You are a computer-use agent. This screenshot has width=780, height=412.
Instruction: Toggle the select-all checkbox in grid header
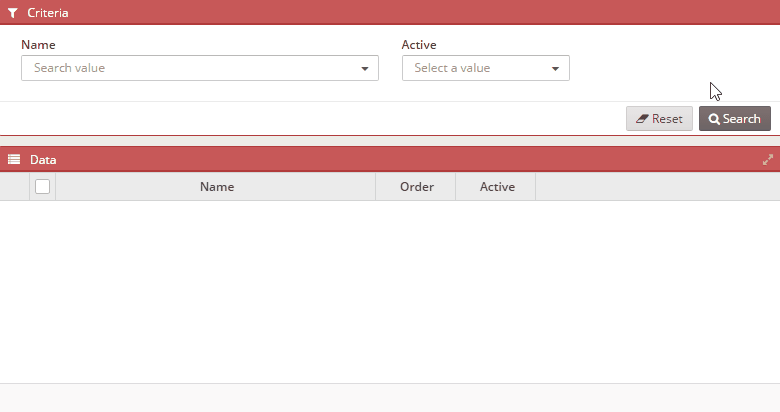[42, 187]
